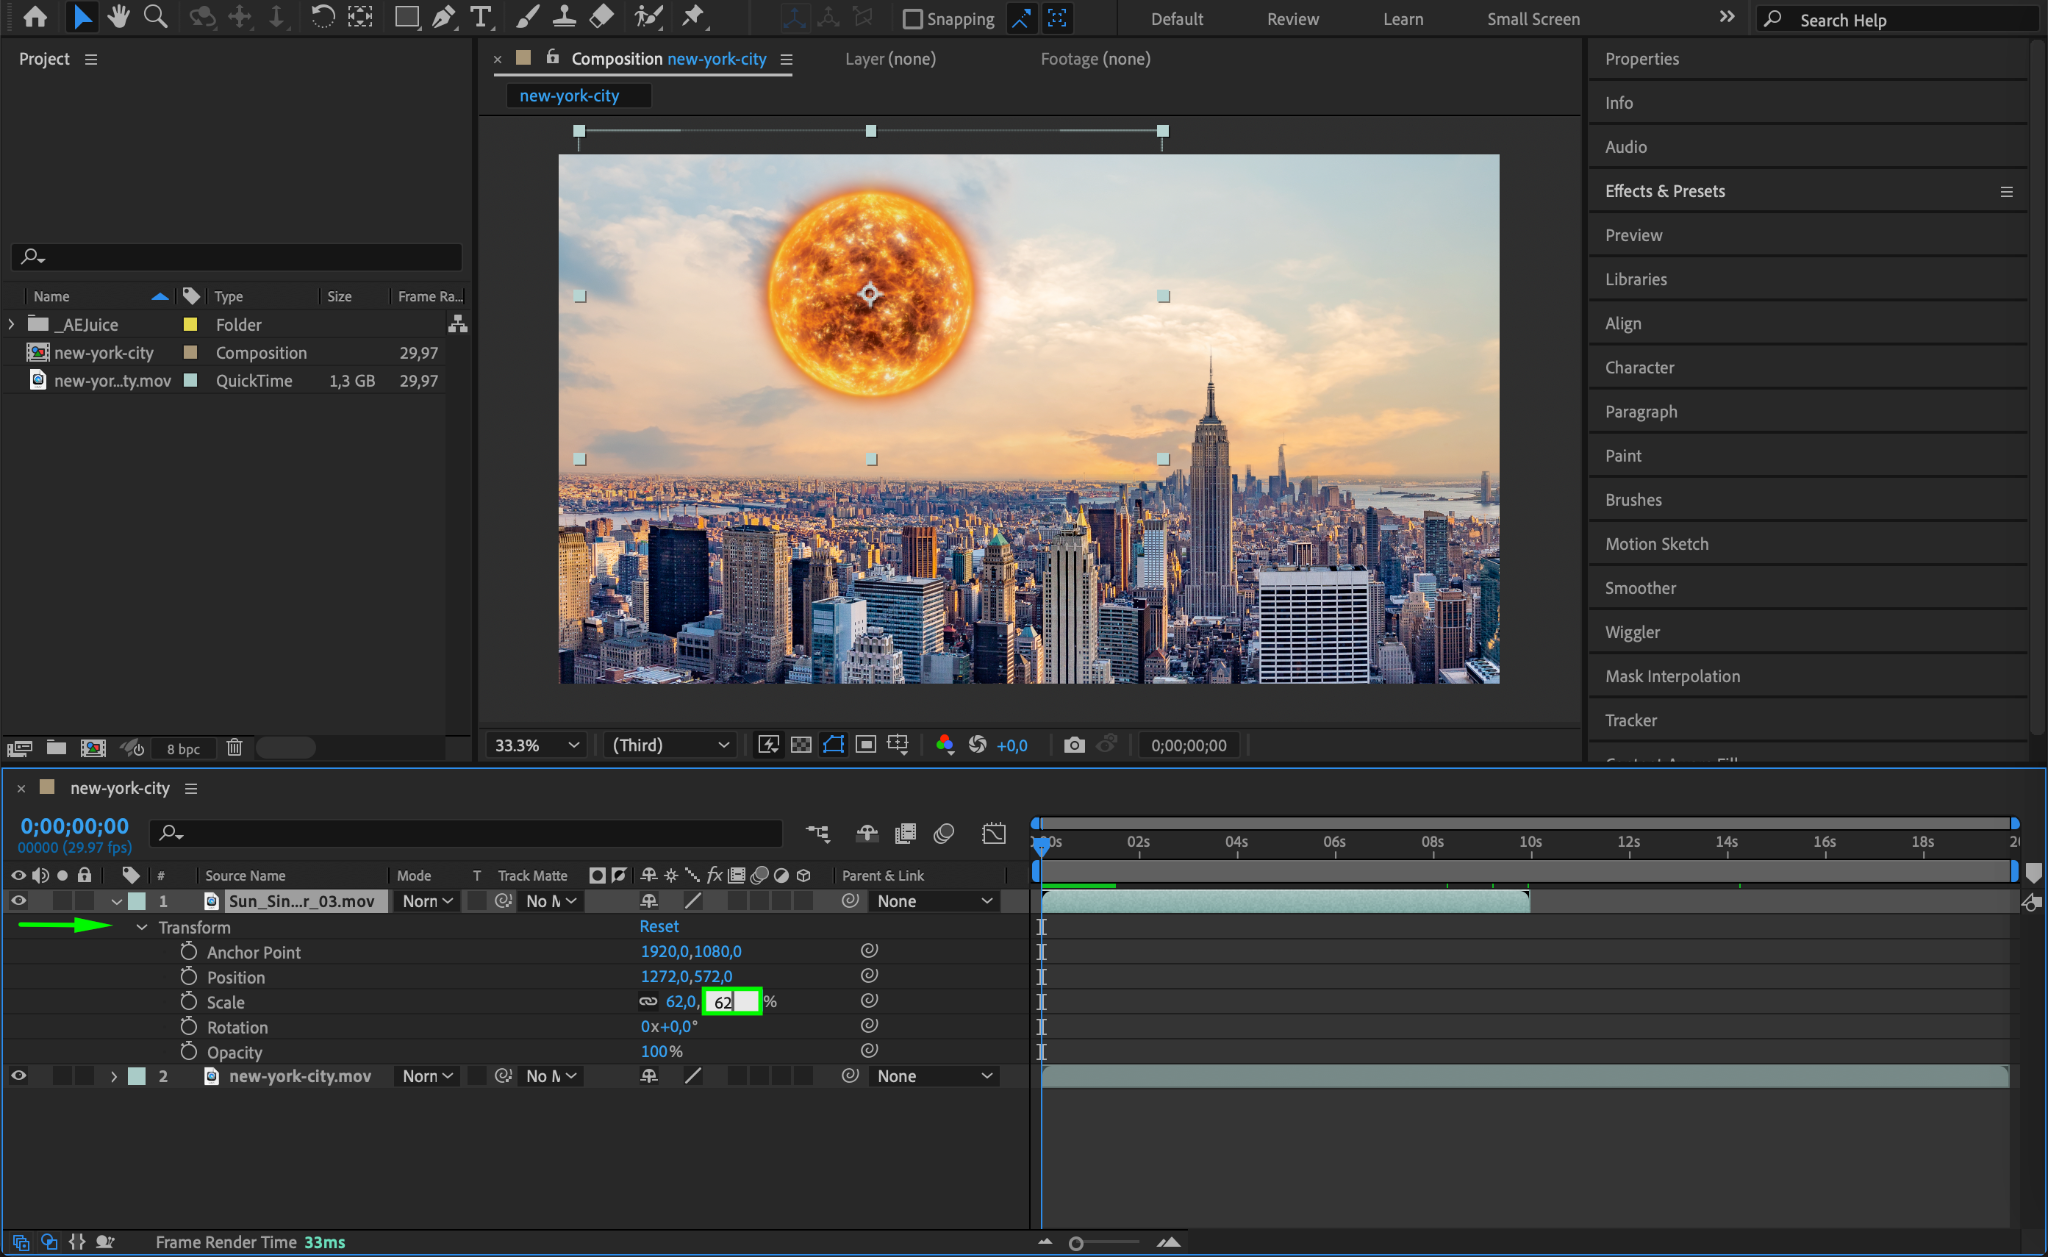Enable the Snapping checkbox

click(912, 19)
